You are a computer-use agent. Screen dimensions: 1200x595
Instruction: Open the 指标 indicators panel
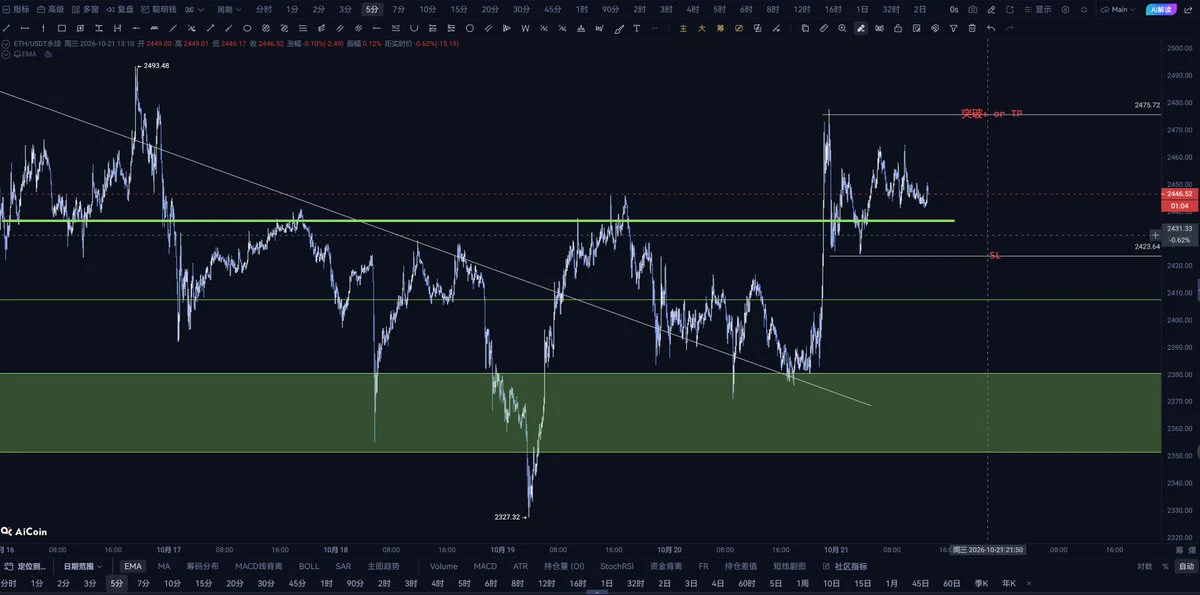pyautogui.click(x=17, y=9)
